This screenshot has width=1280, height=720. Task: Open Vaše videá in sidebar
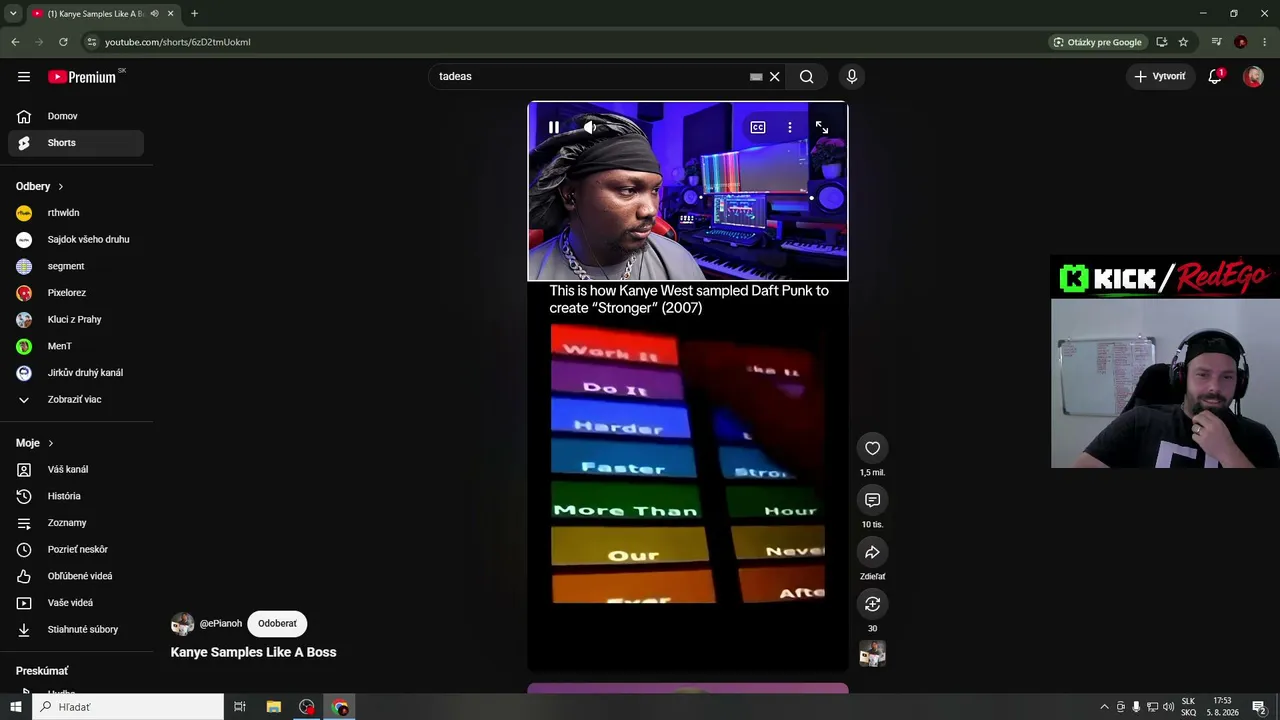(x=76, y=603)
